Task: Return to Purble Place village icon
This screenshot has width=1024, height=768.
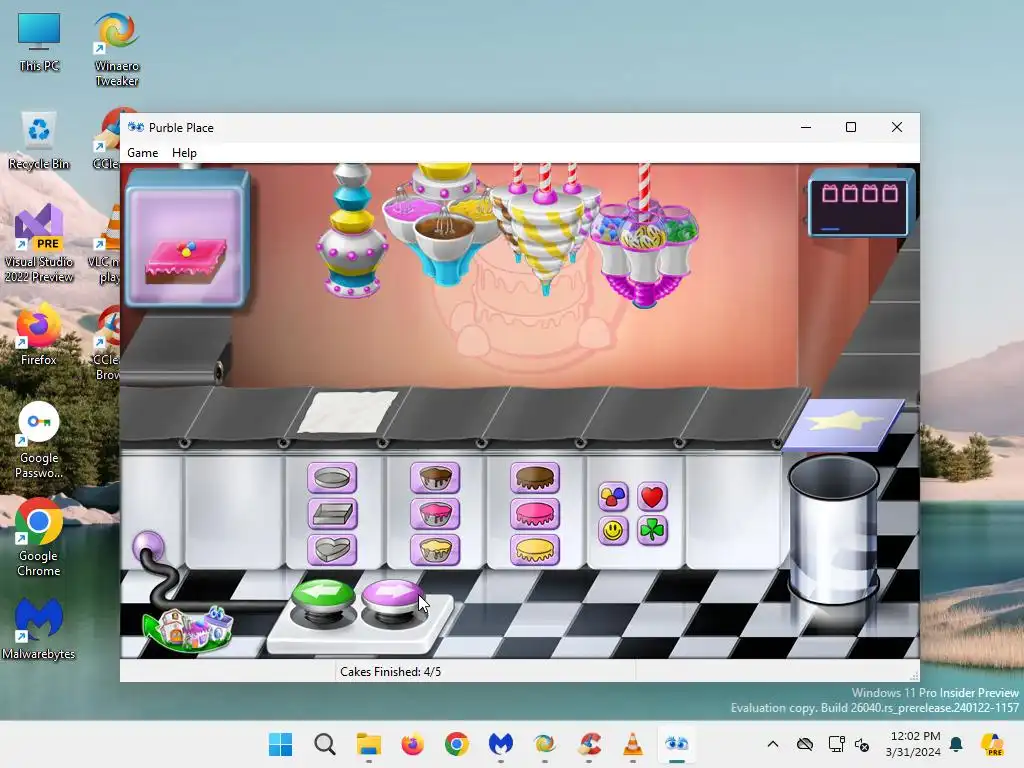Action: pyautogui.click(x=188, y=629)
